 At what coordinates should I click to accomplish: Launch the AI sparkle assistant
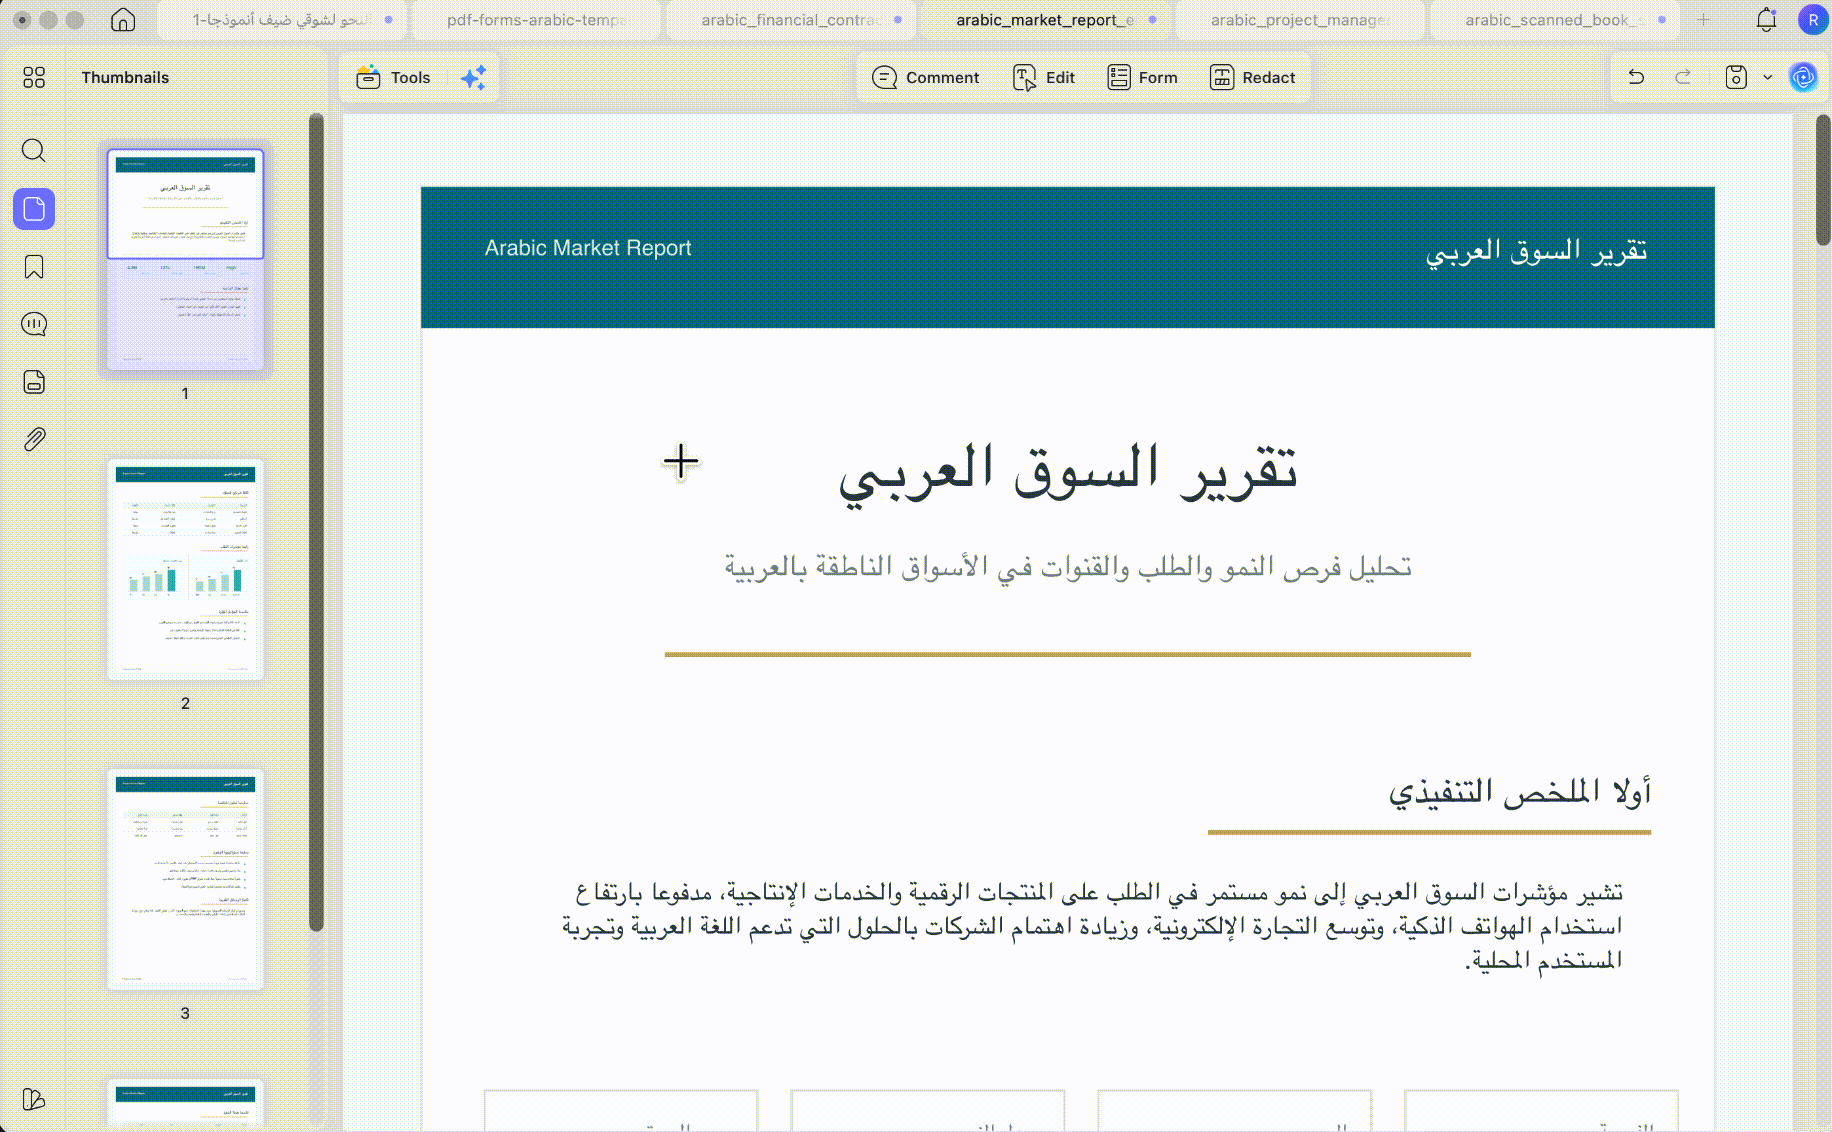pyautogui.click(x=474, y=77)
